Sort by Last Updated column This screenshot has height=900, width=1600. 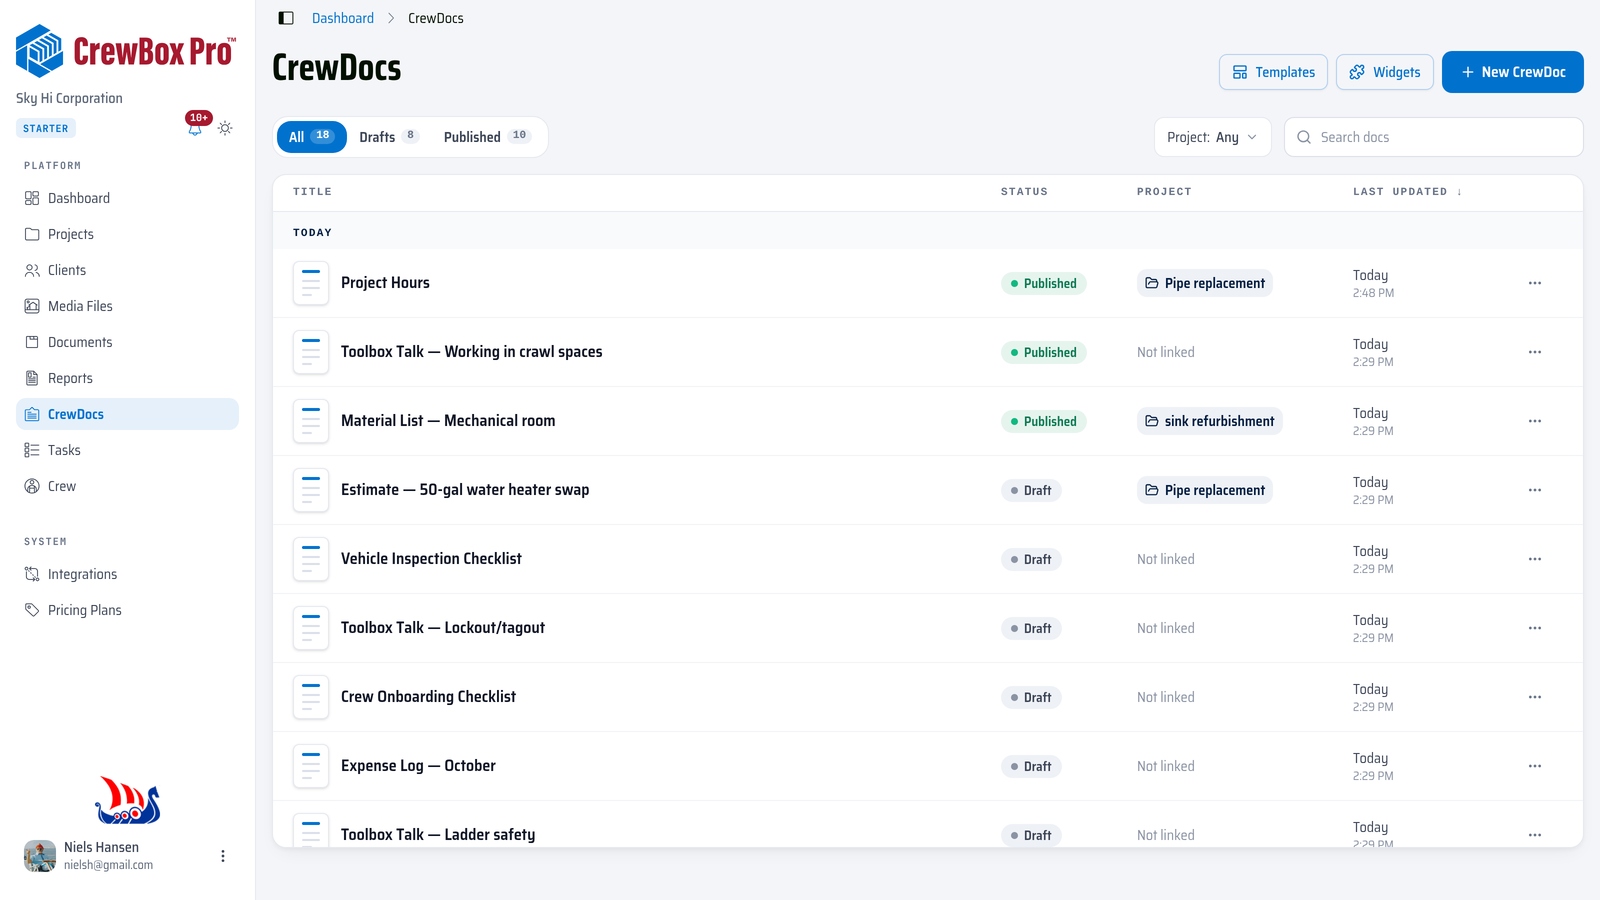[x=1407, y=192]
